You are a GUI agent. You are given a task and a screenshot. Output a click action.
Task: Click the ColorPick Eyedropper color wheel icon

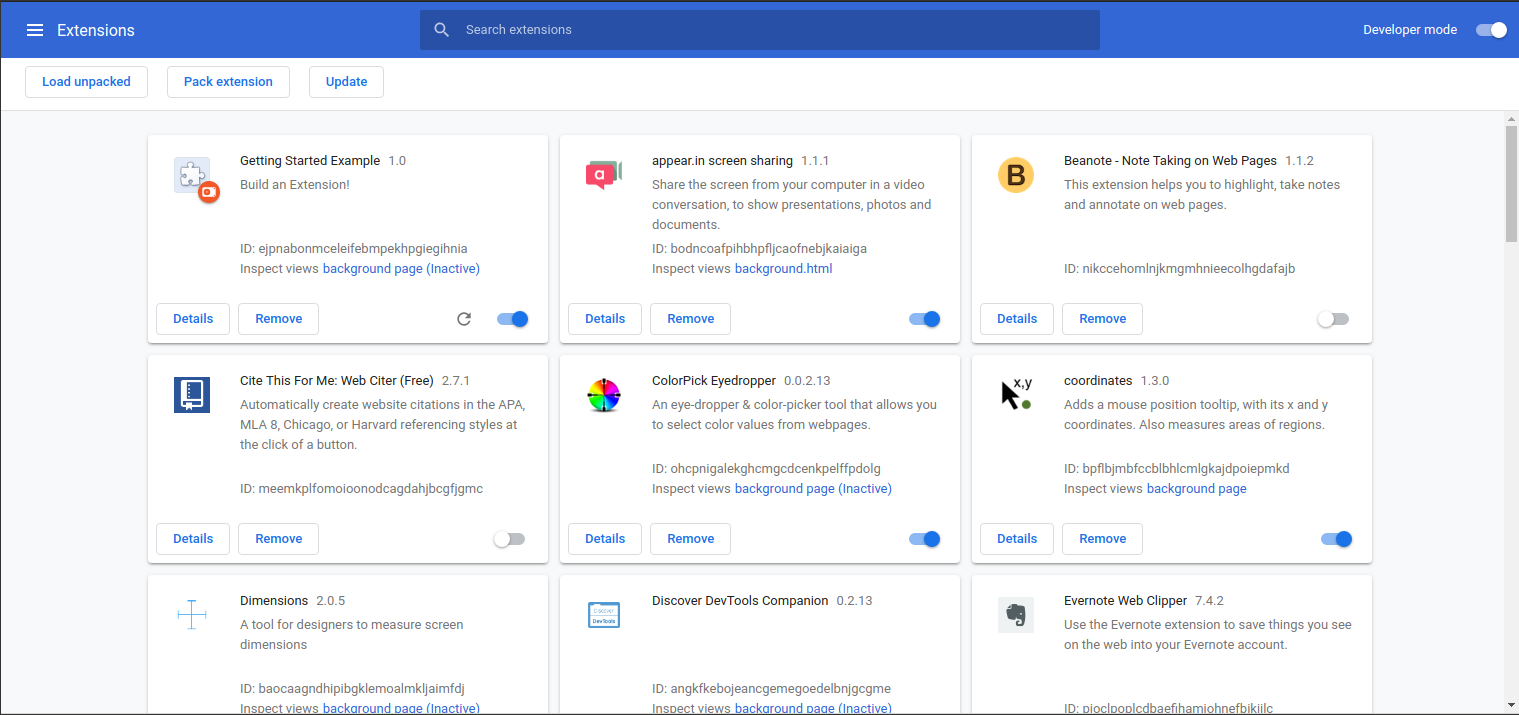click(x=604, y=395)
